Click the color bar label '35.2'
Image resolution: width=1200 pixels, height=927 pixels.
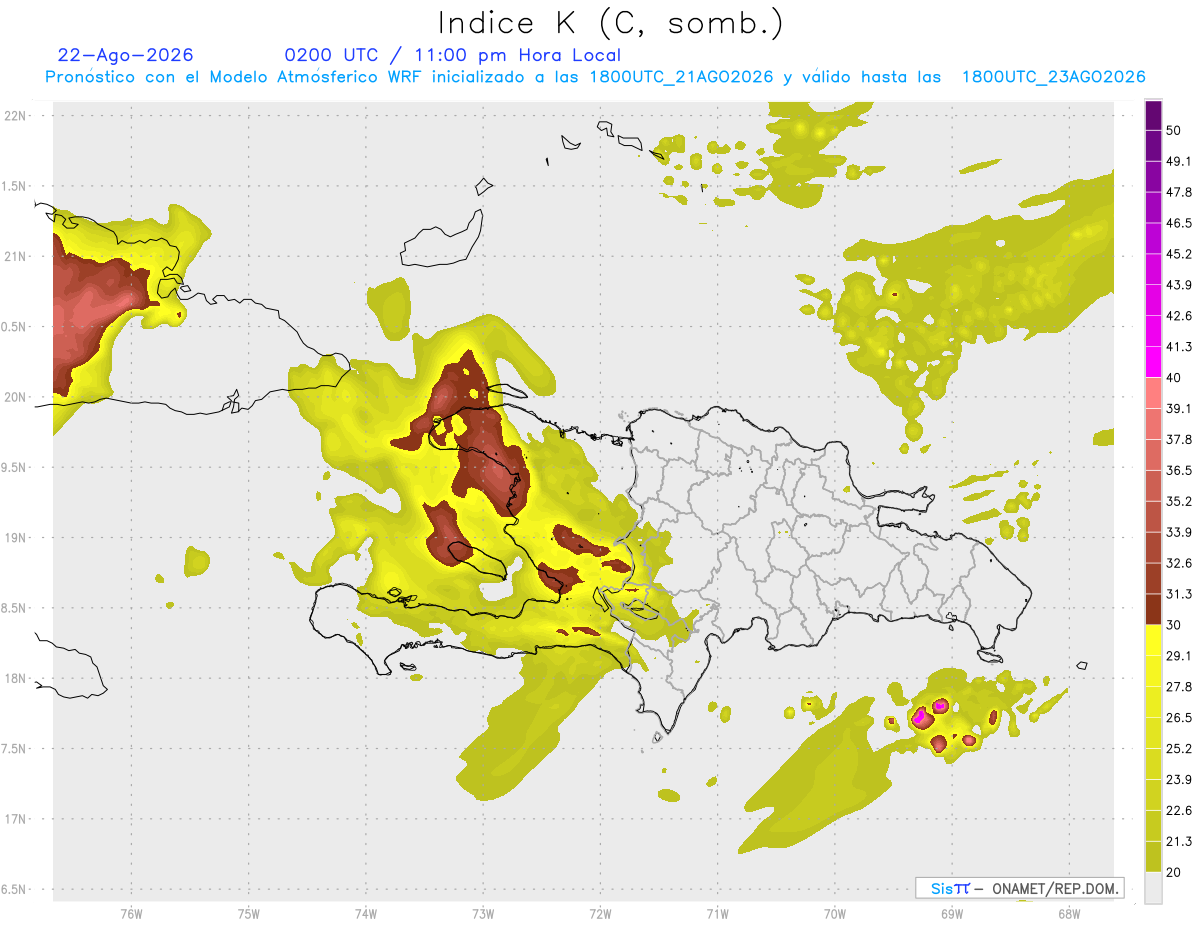tap(1179, 502)
